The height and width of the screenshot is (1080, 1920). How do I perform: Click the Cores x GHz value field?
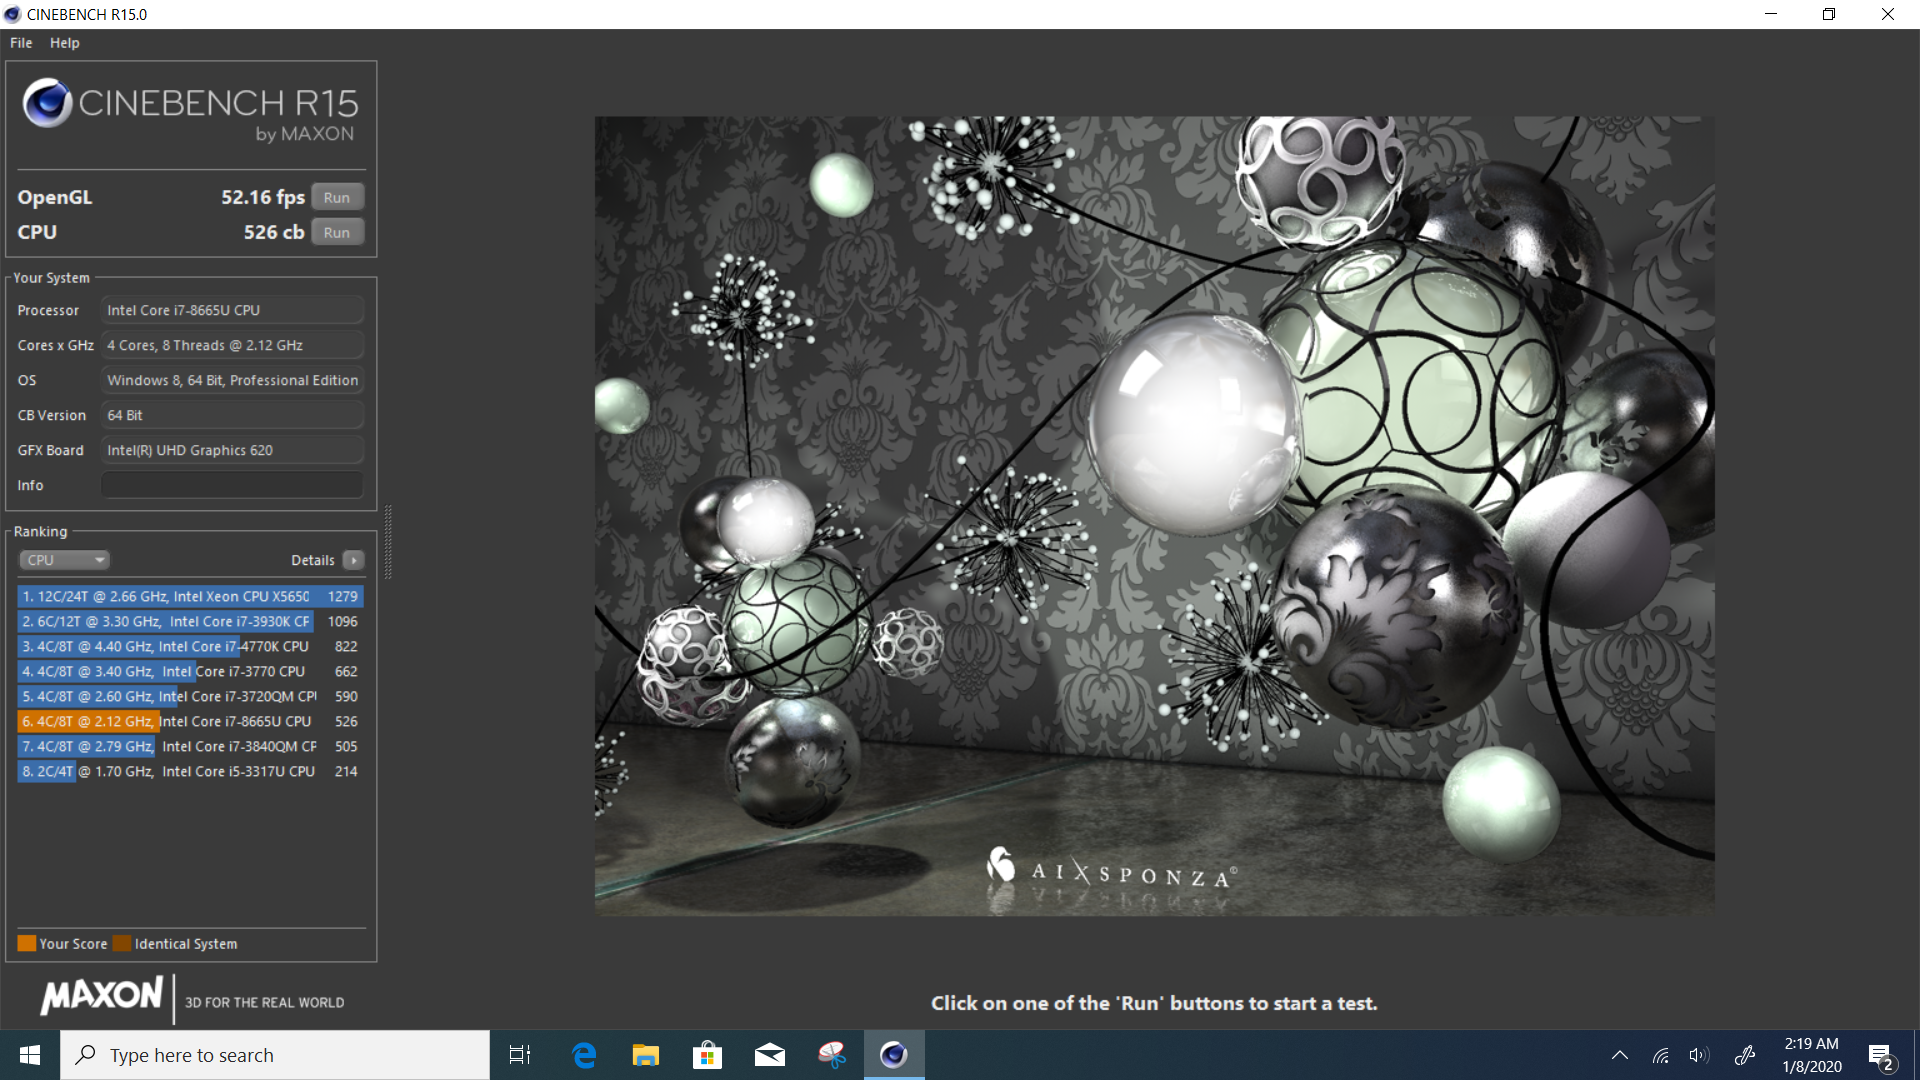(x=232, y=345)
